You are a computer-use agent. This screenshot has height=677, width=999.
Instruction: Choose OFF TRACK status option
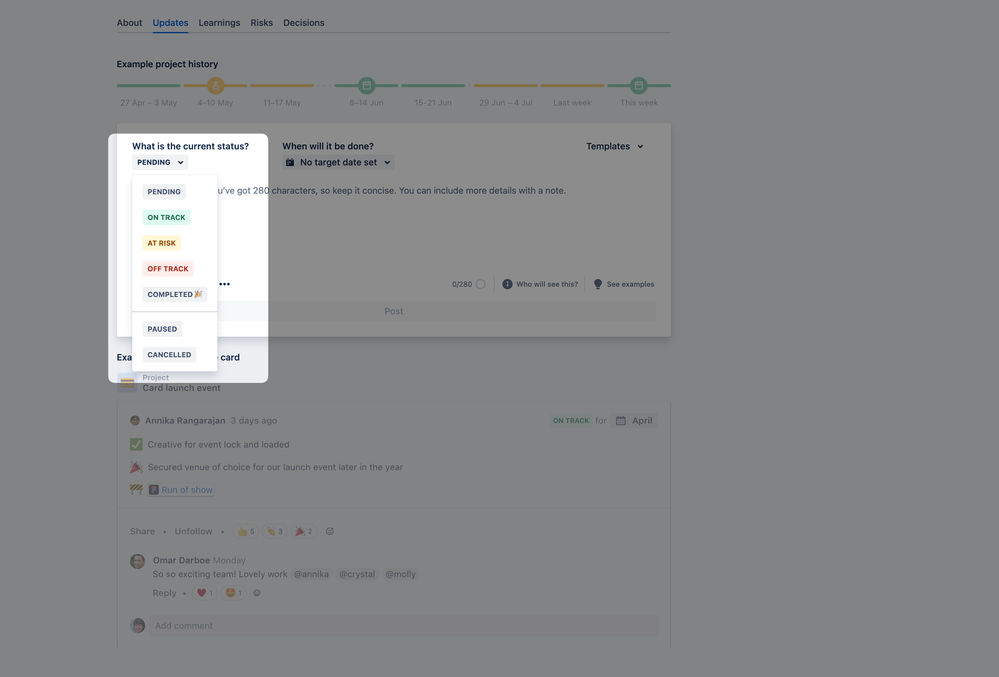pyautogui.click(x=168, y=269)
